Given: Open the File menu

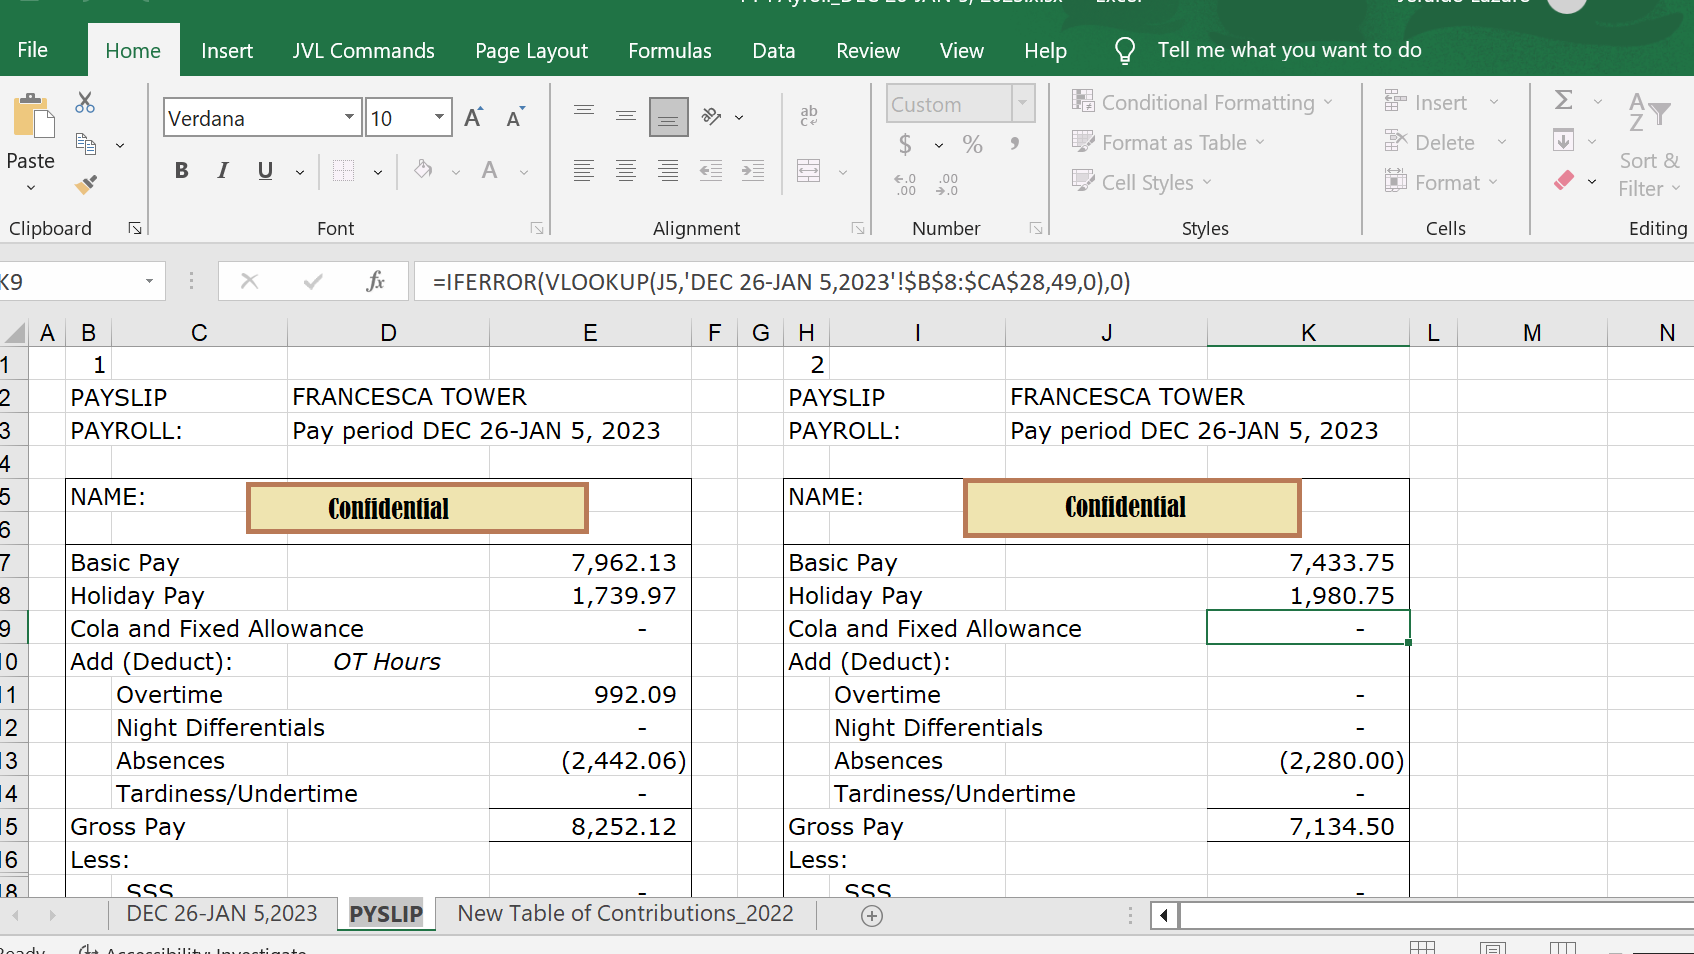Looking at the screenshot, I should [x=32, y=50].
